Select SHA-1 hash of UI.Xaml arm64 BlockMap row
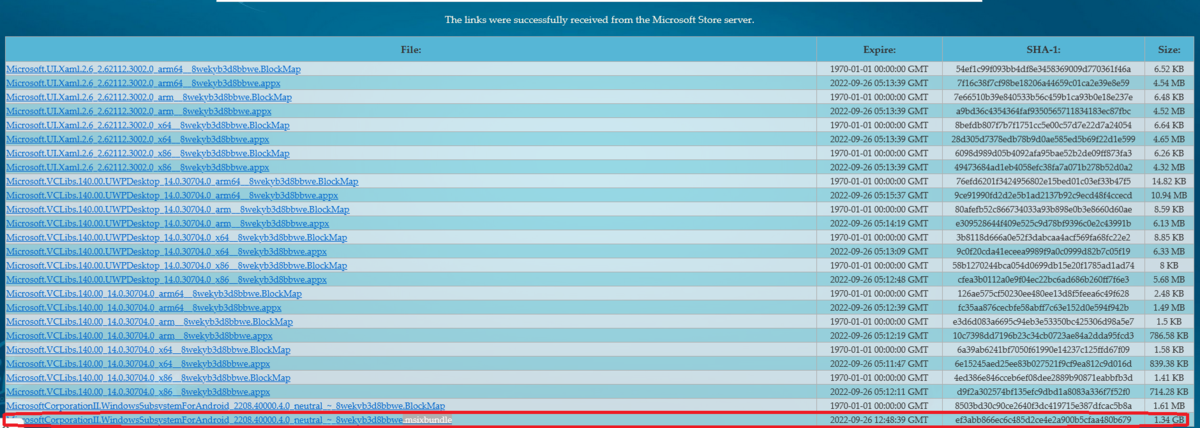The height and width of the screenshot is (428, 1200). [1043, 69]
